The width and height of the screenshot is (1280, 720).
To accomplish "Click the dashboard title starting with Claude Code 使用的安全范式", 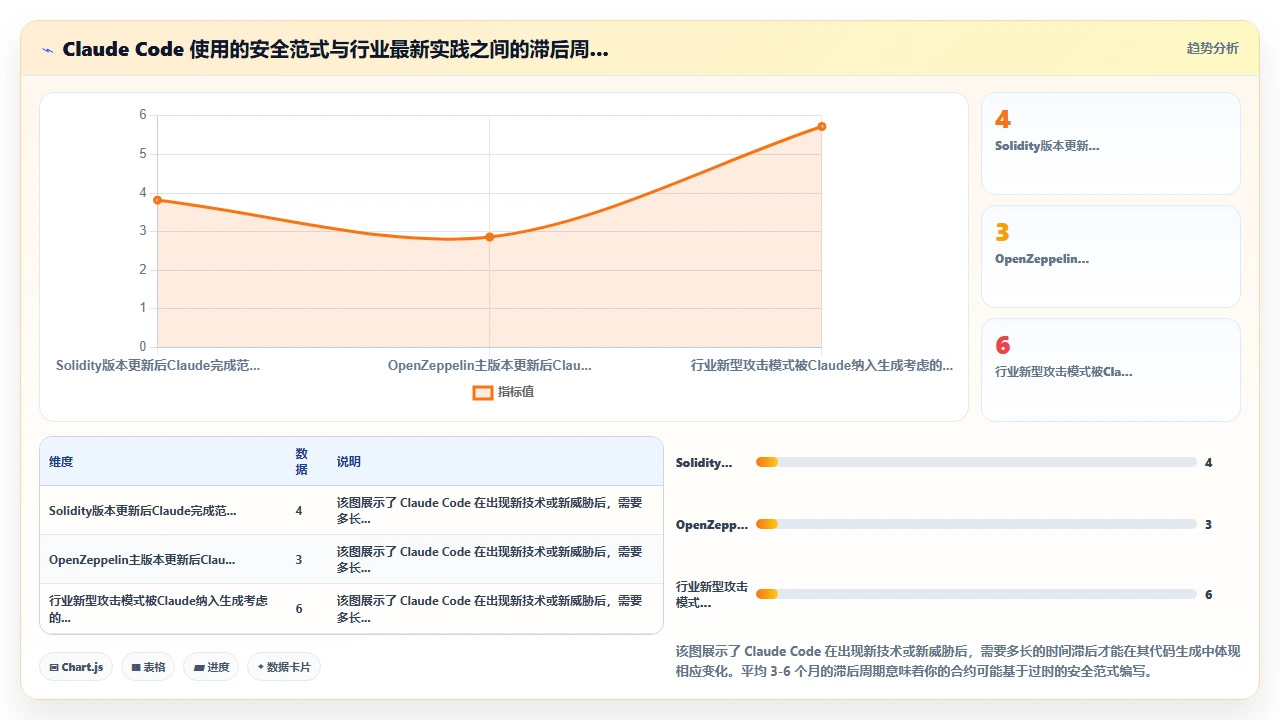I will [x=335, y=49].
